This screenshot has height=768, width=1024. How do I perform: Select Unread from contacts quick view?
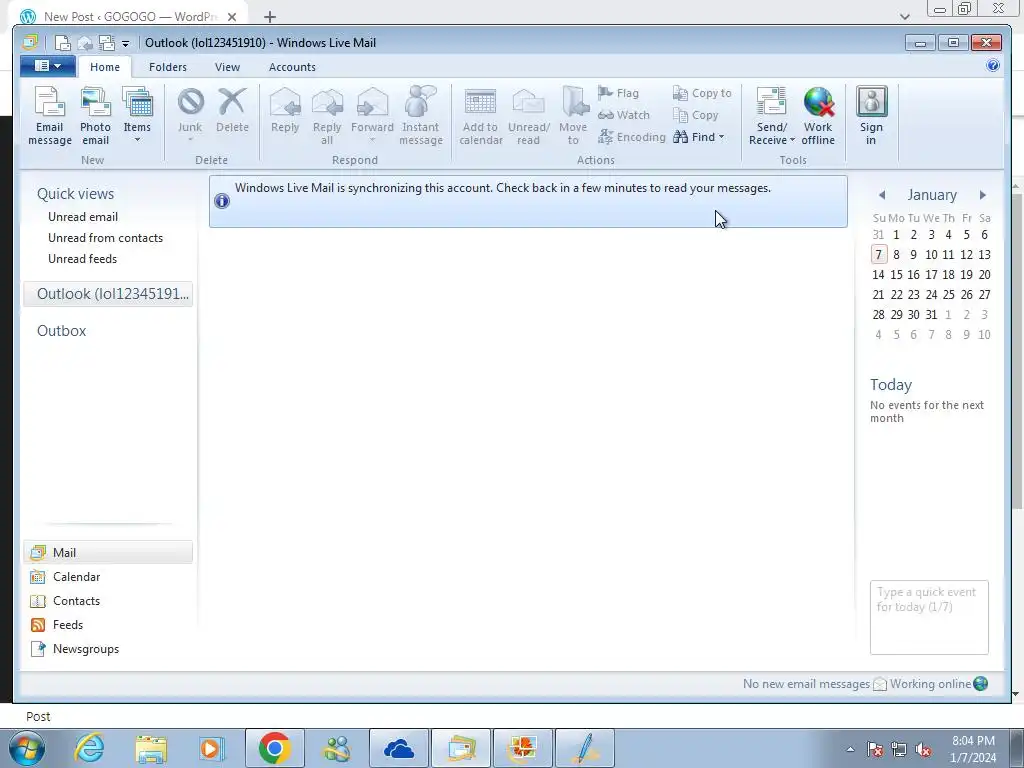click(x=105, y=238)
